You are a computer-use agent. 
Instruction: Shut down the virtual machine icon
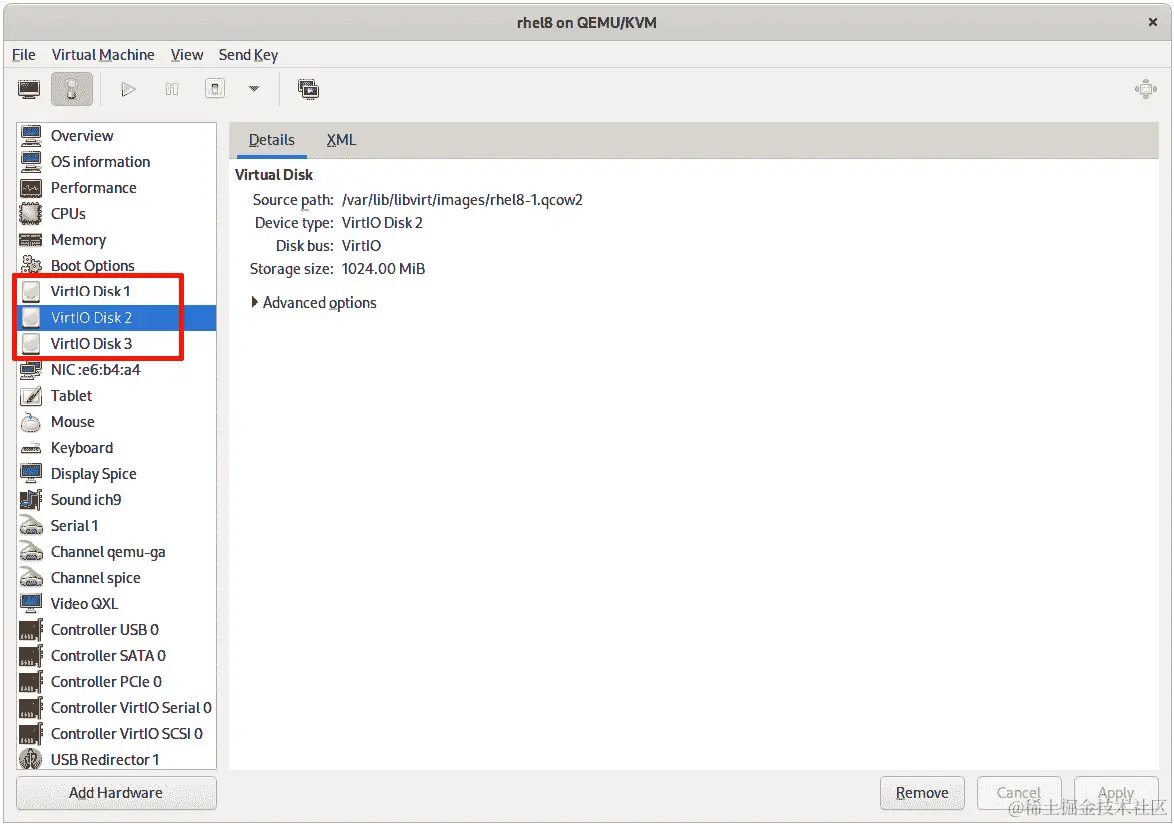(215, 90)
